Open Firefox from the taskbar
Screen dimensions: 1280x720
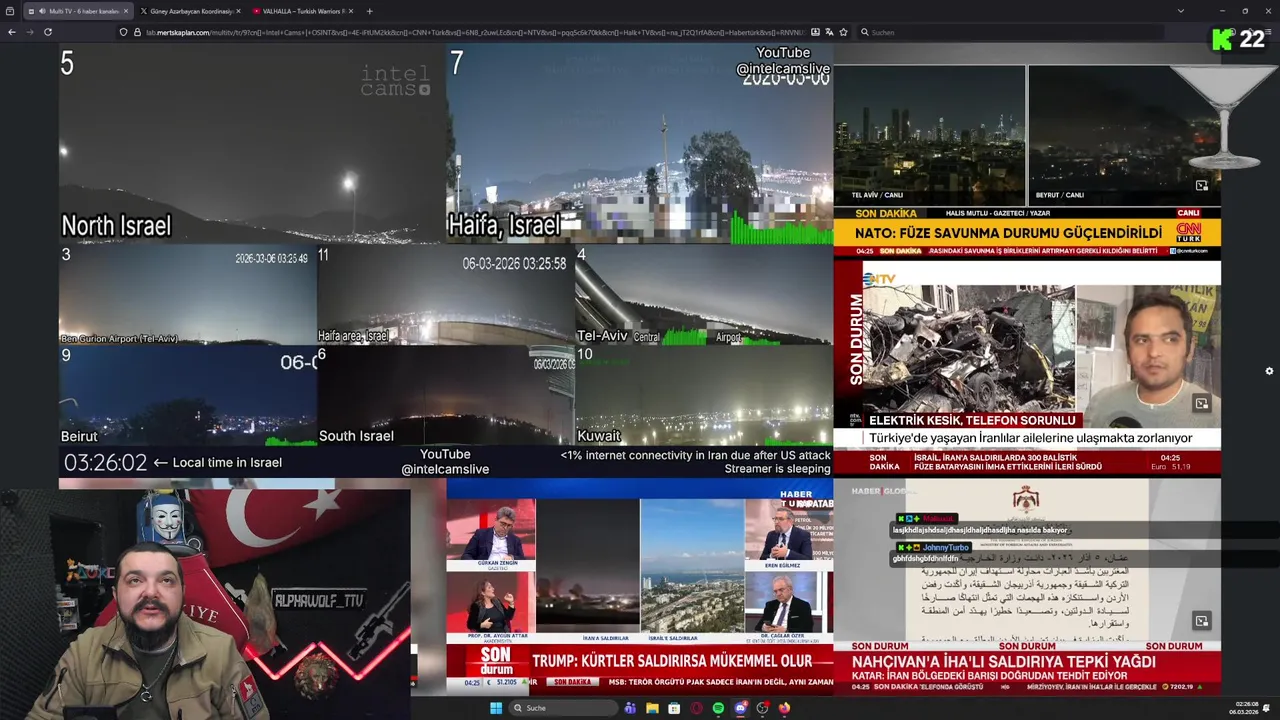point(784,708)
